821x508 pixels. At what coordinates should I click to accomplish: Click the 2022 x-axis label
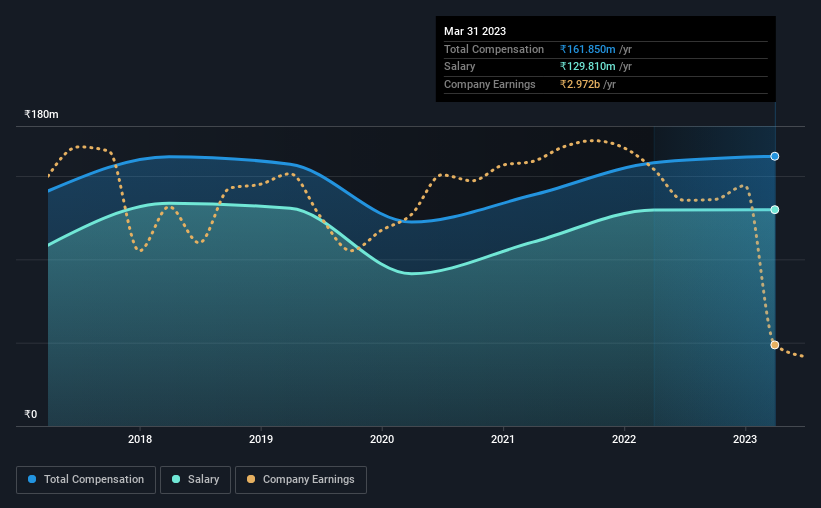tap(624, 439)
